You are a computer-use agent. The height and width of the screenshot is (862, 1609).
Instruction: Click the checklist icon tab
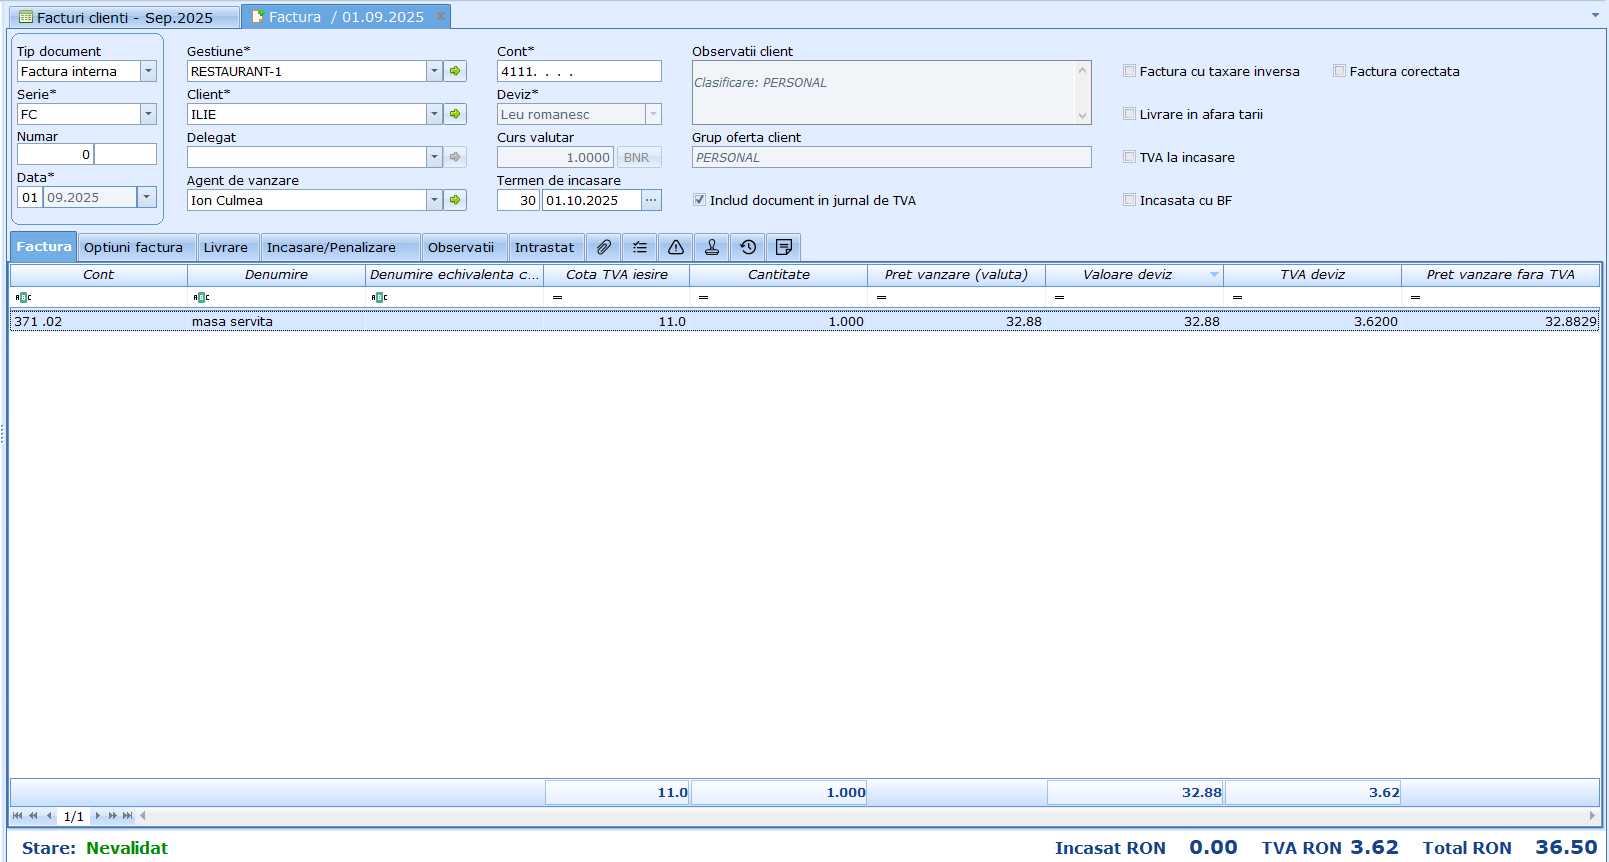pos(640,247)
